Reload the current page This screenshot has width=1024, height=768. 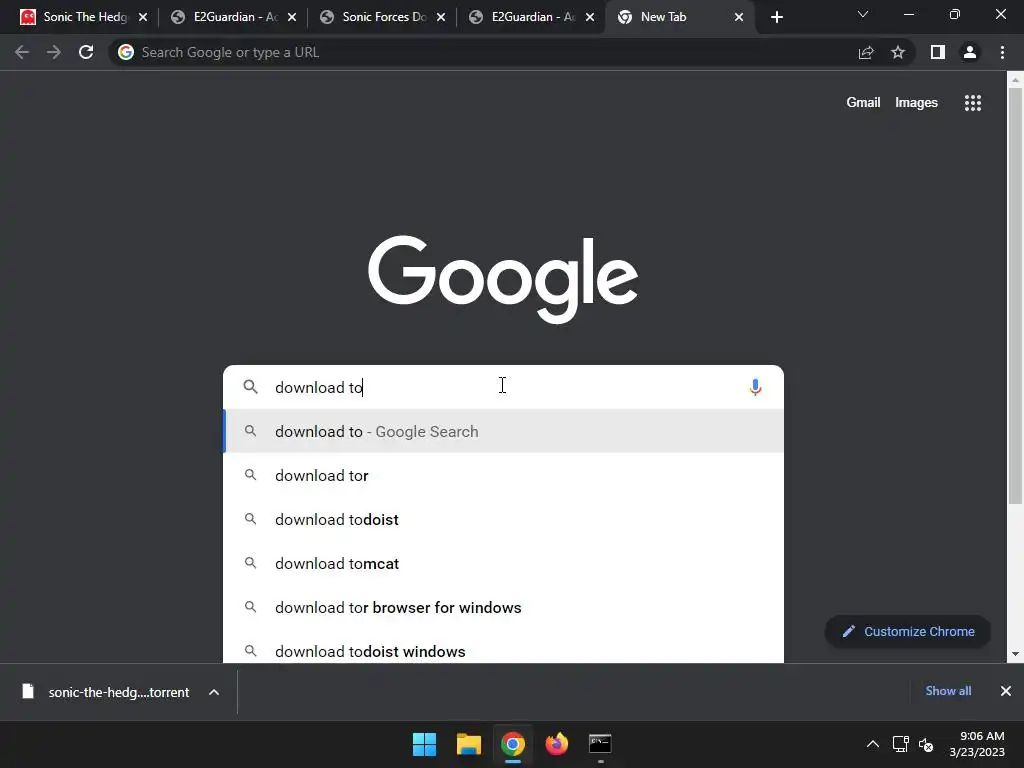(x=86, y=52)
